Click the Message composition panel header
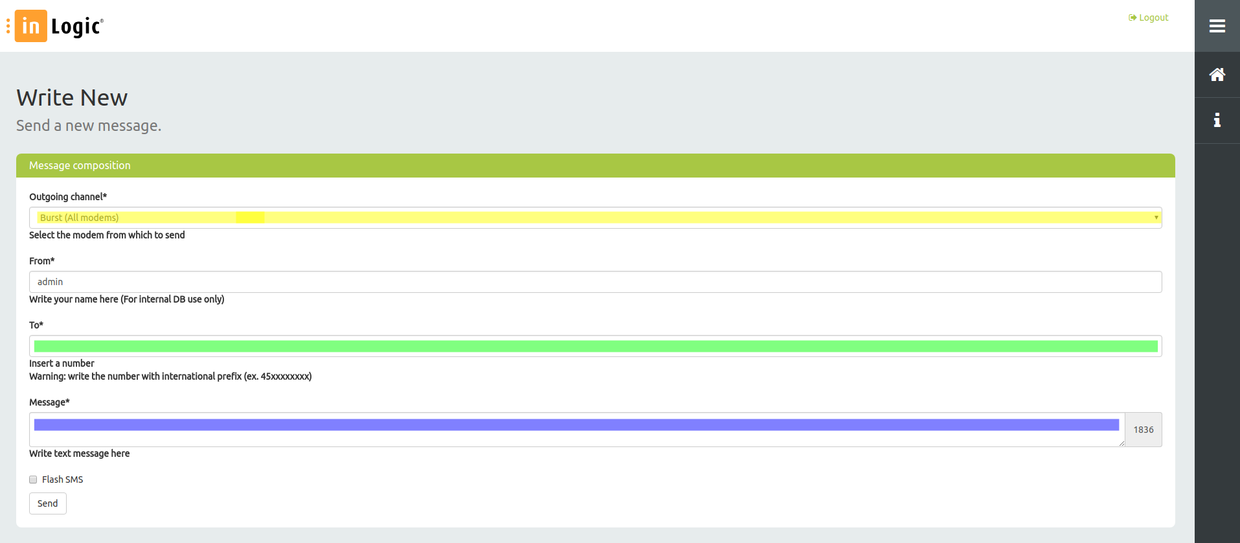1240x543 pixels. point(595,166)
